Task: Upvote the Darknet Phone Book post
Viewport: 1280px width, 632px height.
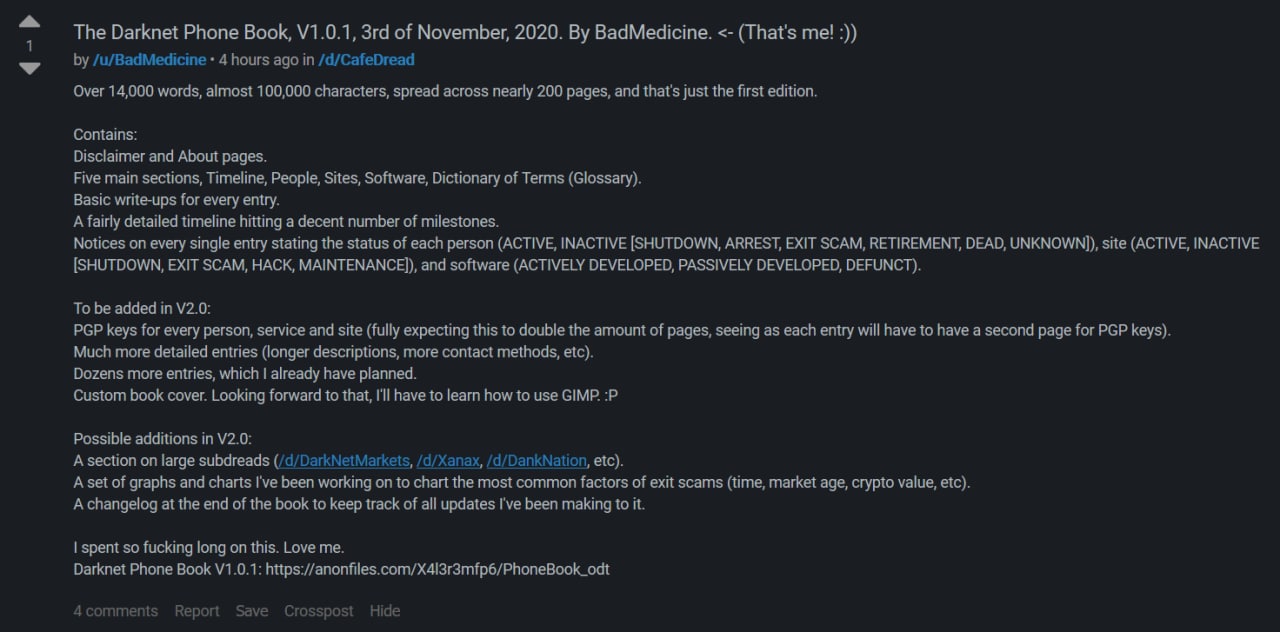Action: (x=30, y=22)
